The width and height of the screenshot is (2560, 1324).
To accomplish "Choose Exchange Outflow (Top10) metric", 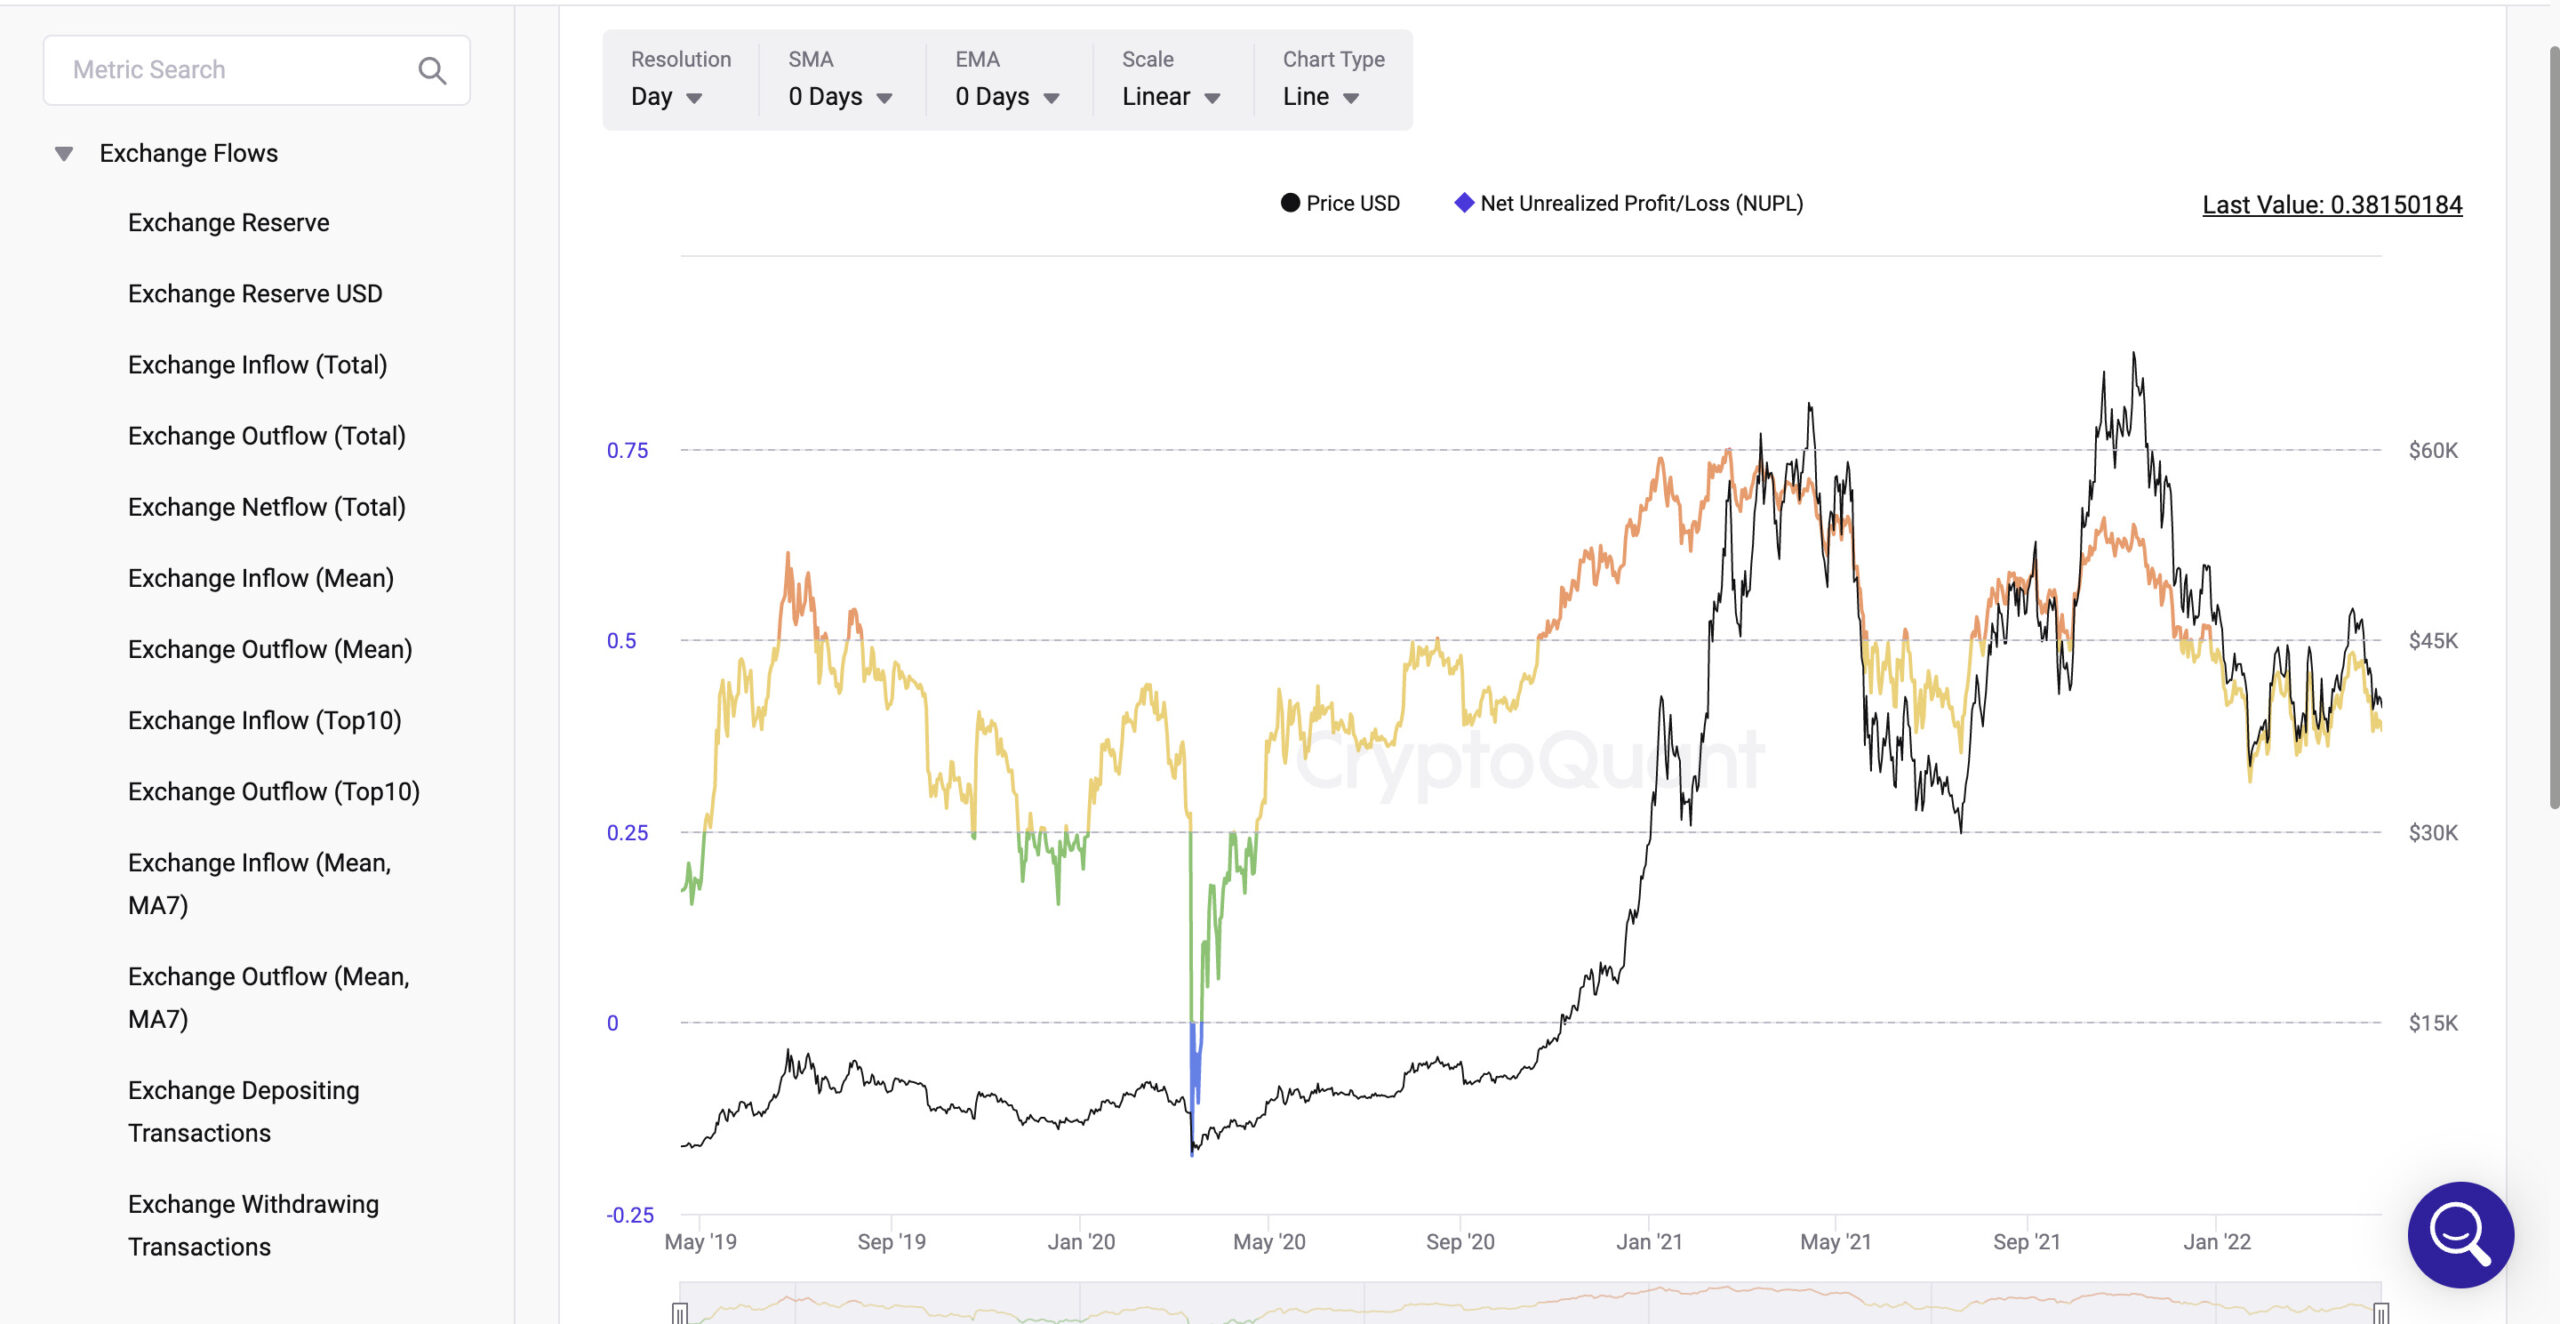I will (274, 791).
